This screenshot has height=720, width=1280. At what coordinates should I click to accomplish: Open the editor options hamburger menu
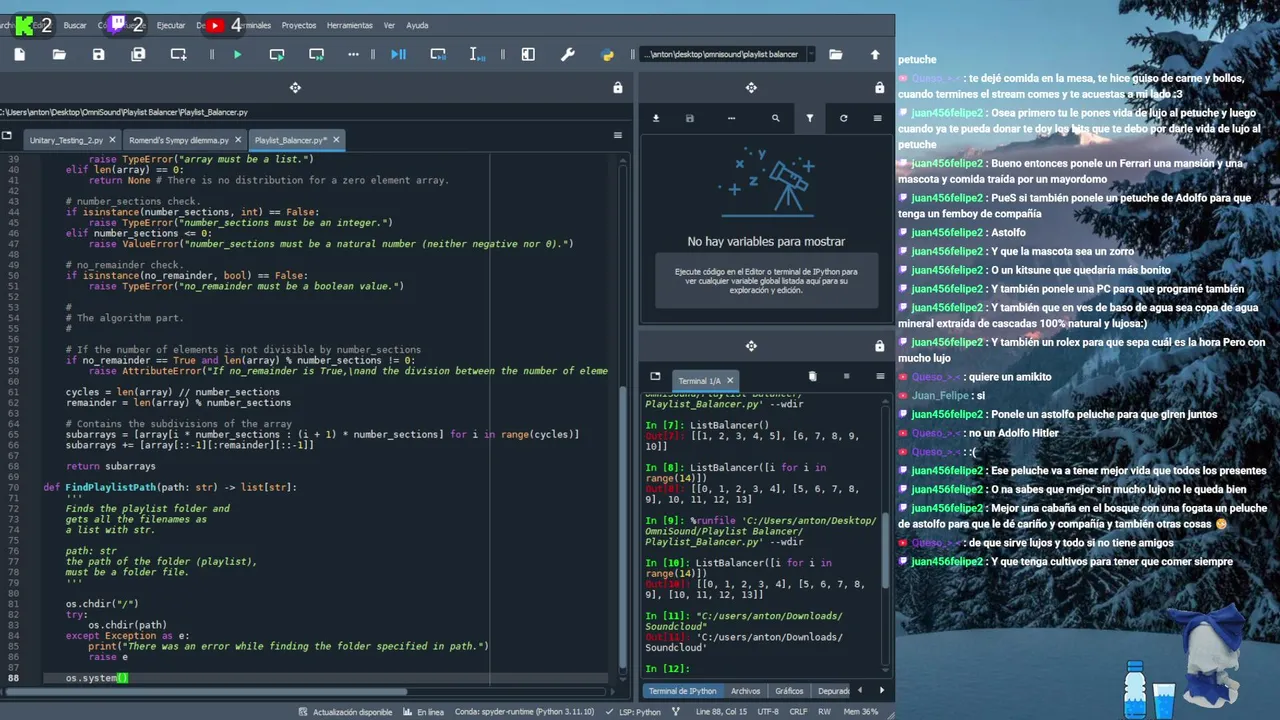pos(617,135)
